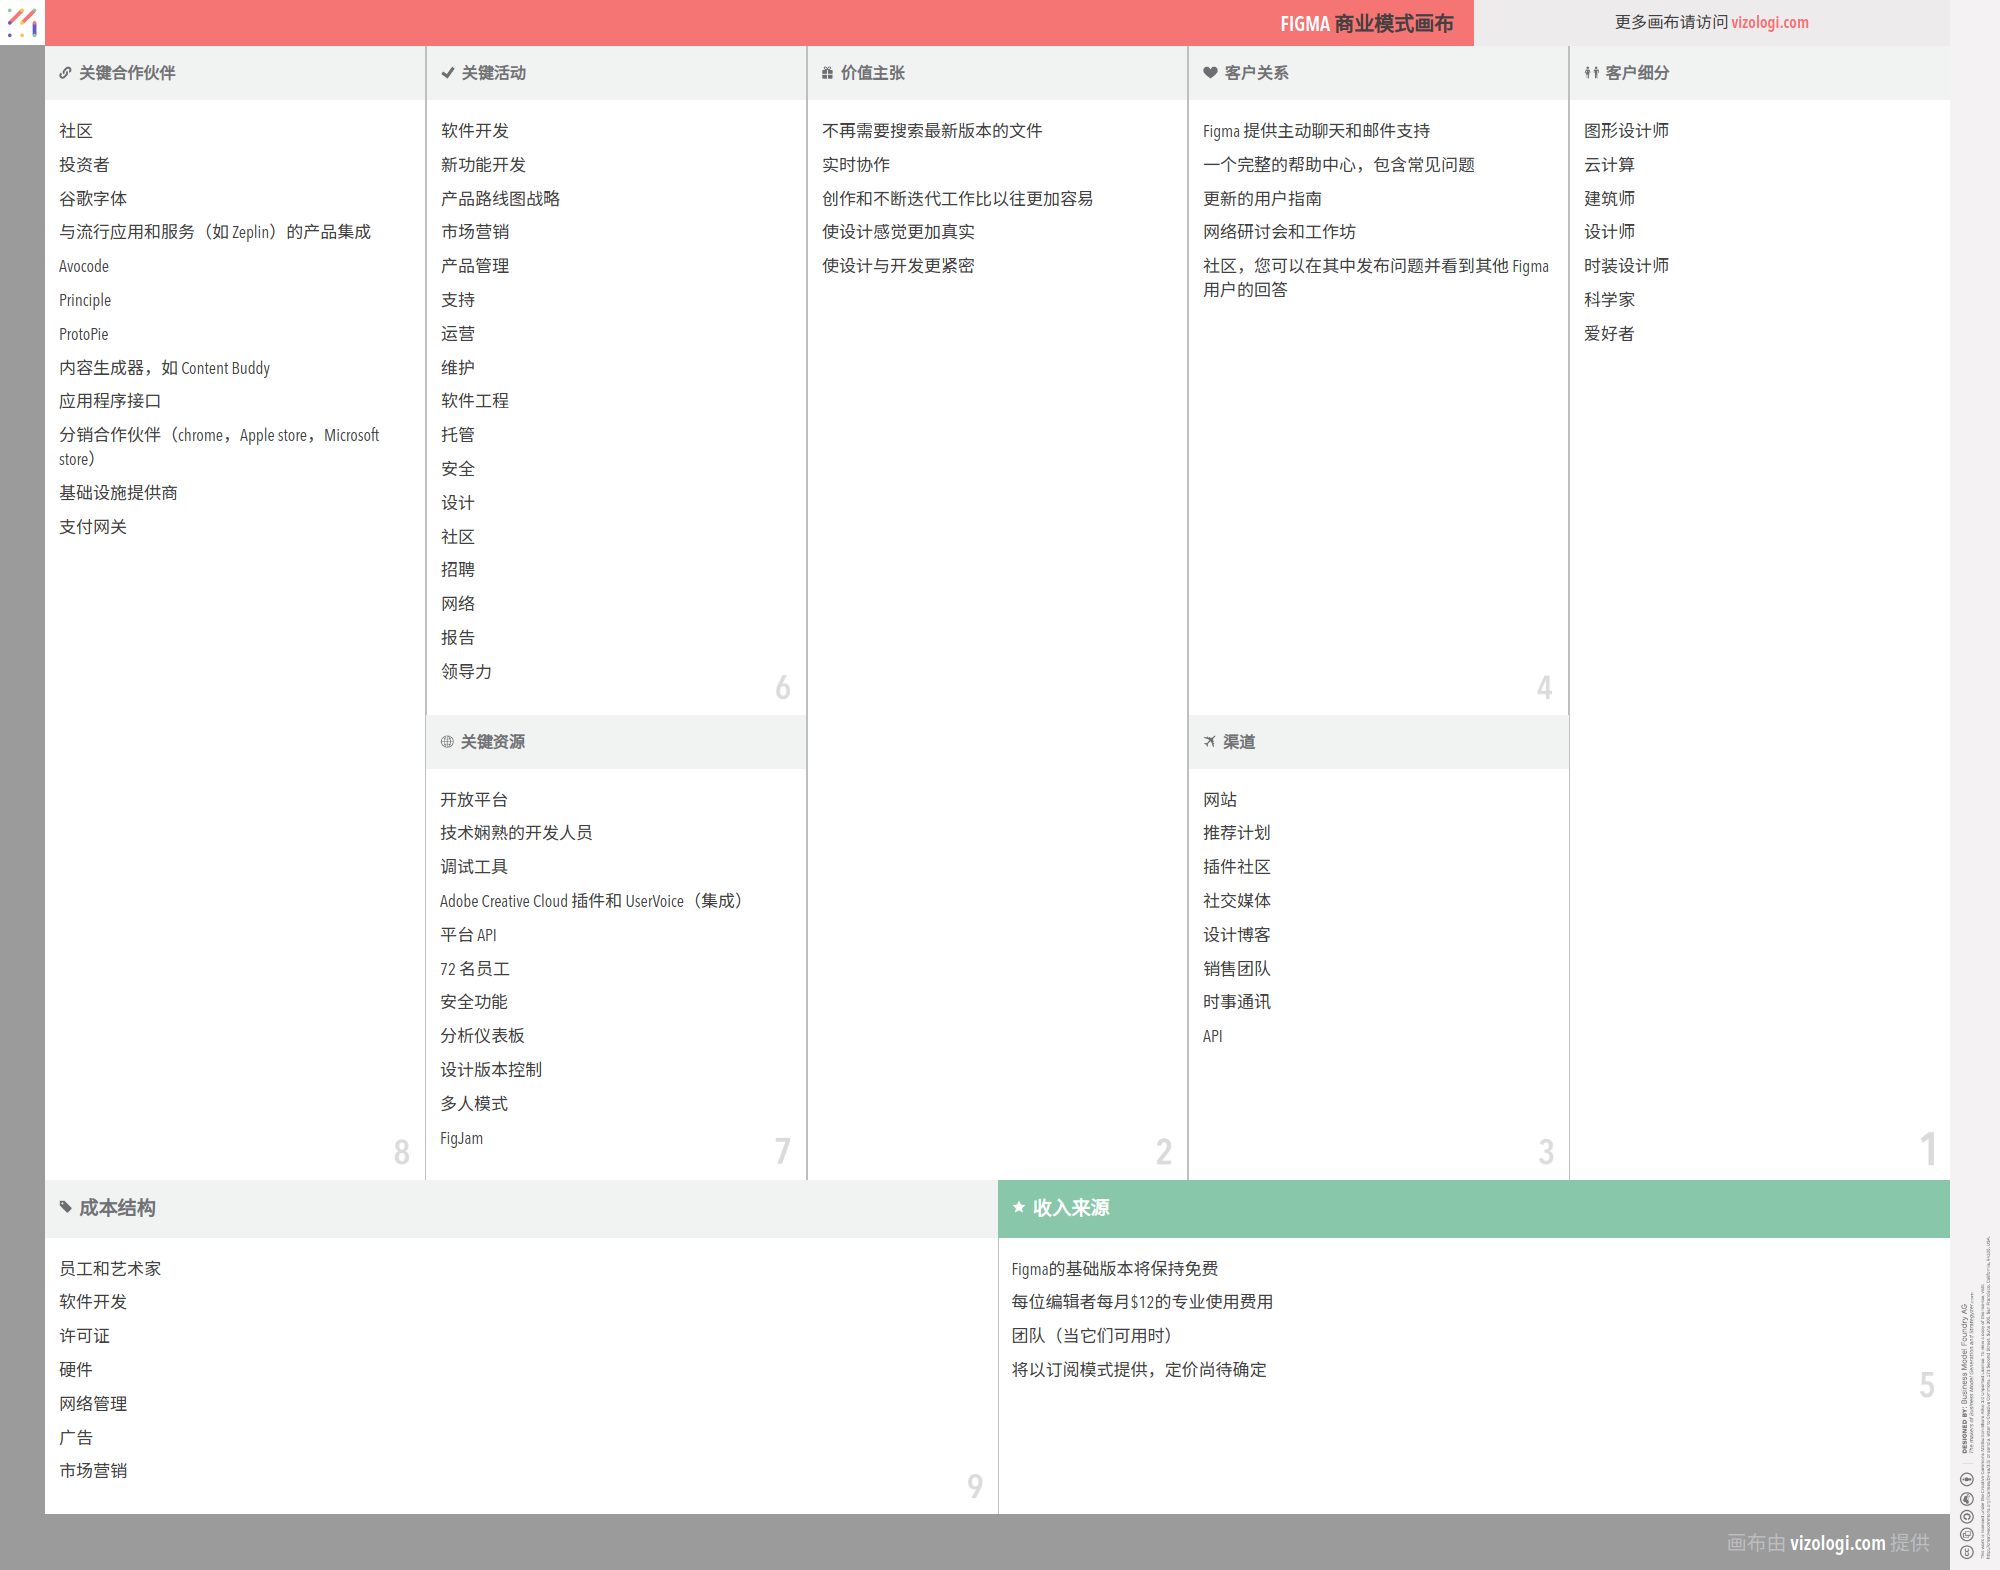
Task: Click the globe icon beside 关键资源 header
Action: (446, 741)
